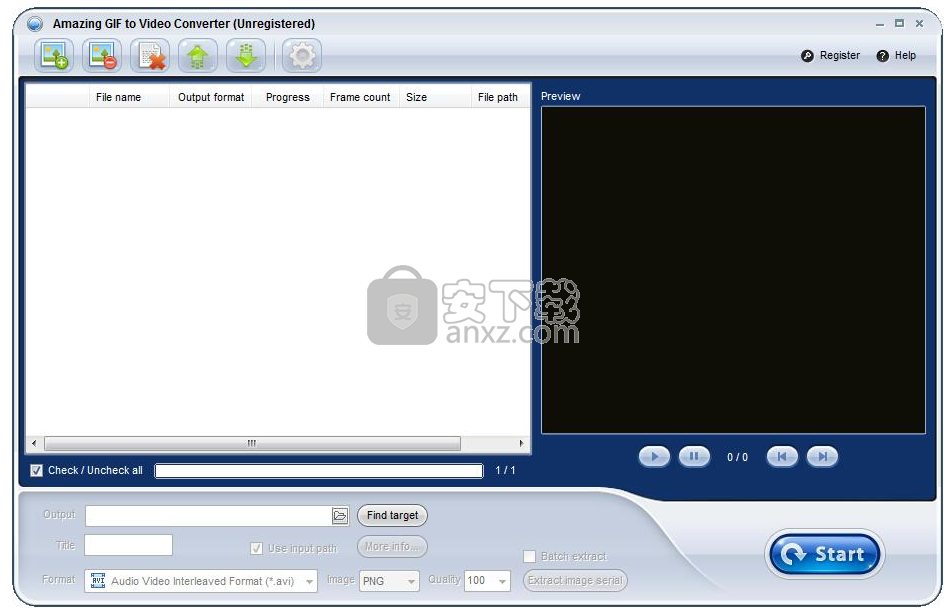This screenshot has width=951, height=614.
Task: Click the Find target button
Action: pos(392,515)
